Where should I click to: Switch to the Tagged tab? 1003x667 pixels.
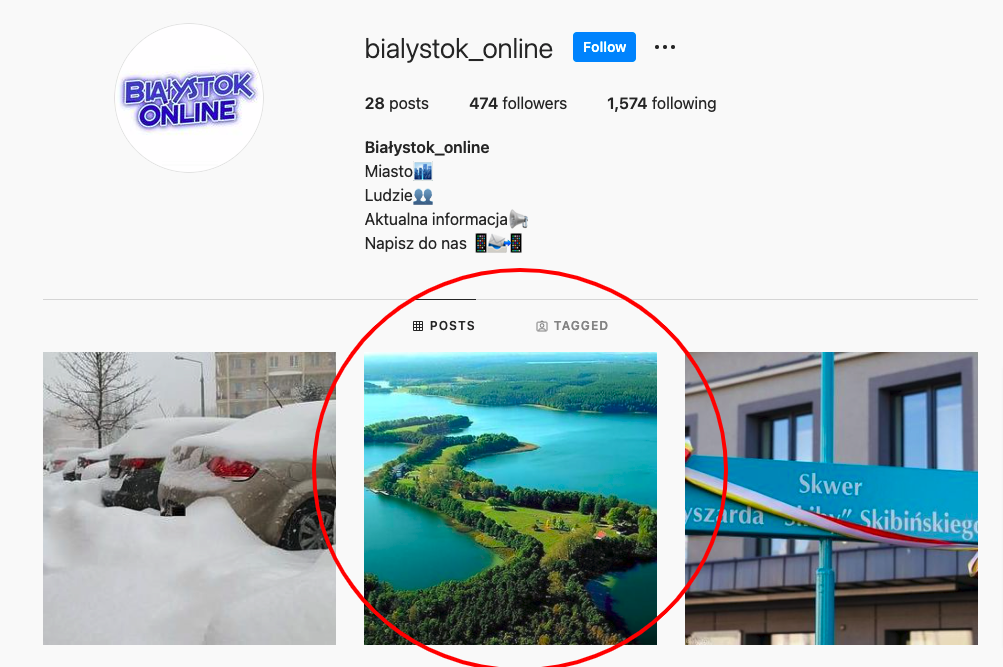(572, 326)
